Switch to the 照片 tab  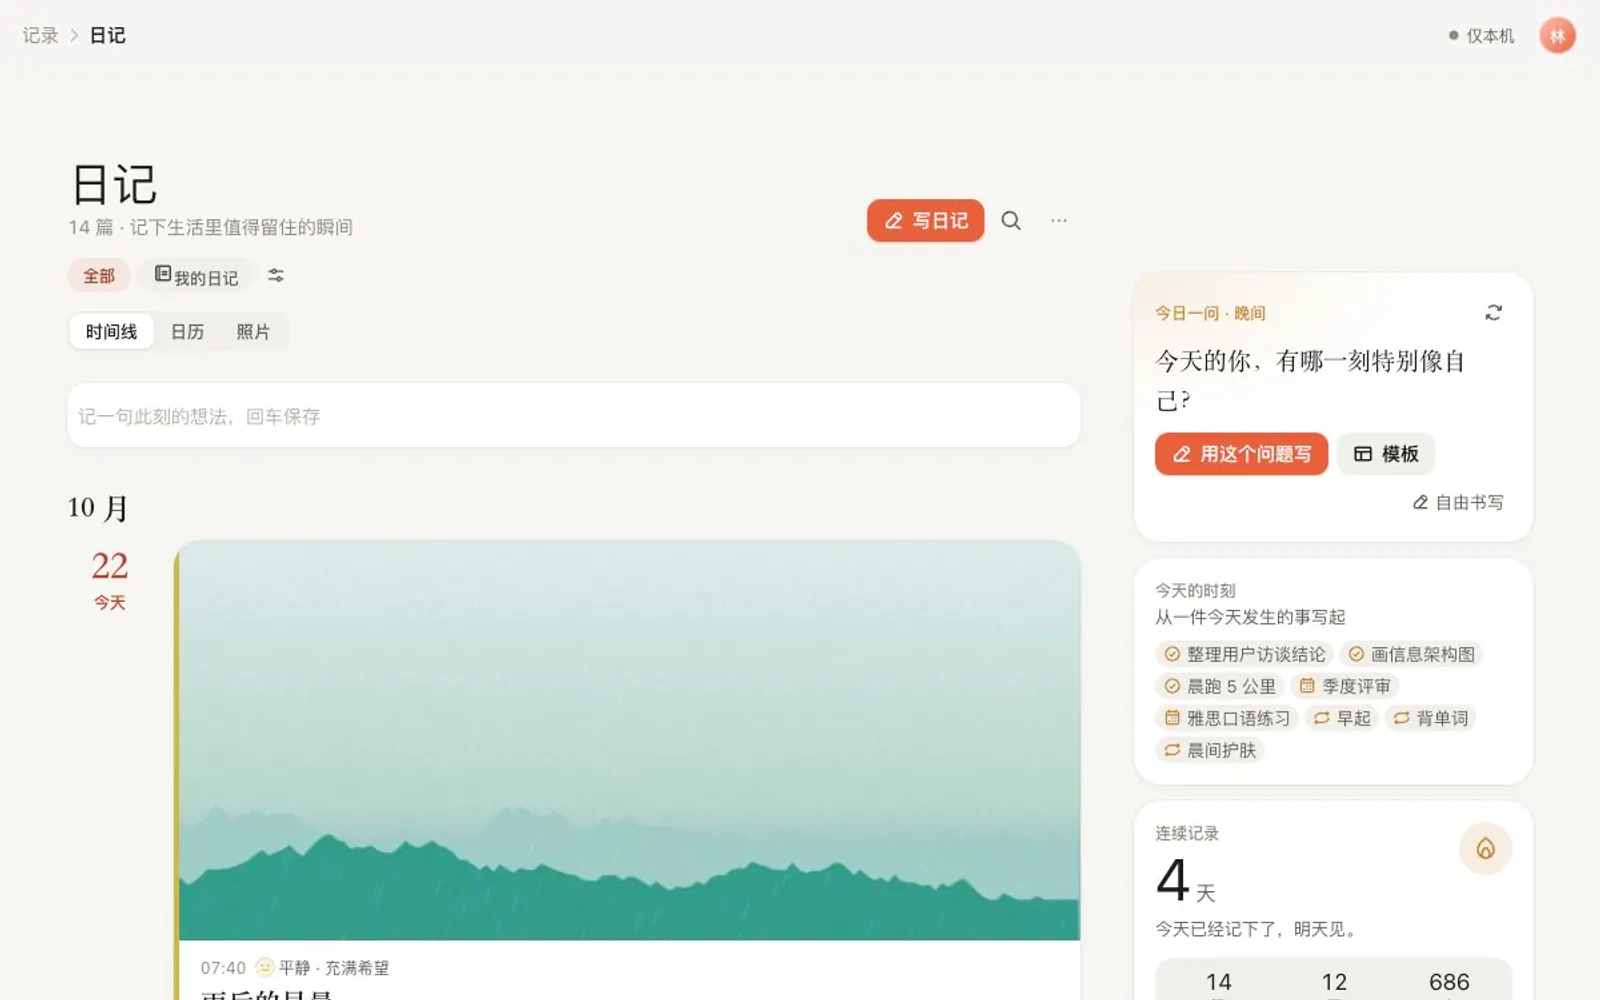253,332
